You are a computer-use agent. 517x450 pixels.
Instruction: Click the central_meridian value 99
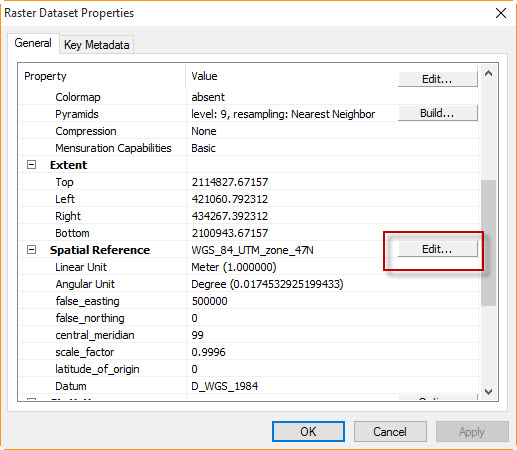(x=197, y=335)
